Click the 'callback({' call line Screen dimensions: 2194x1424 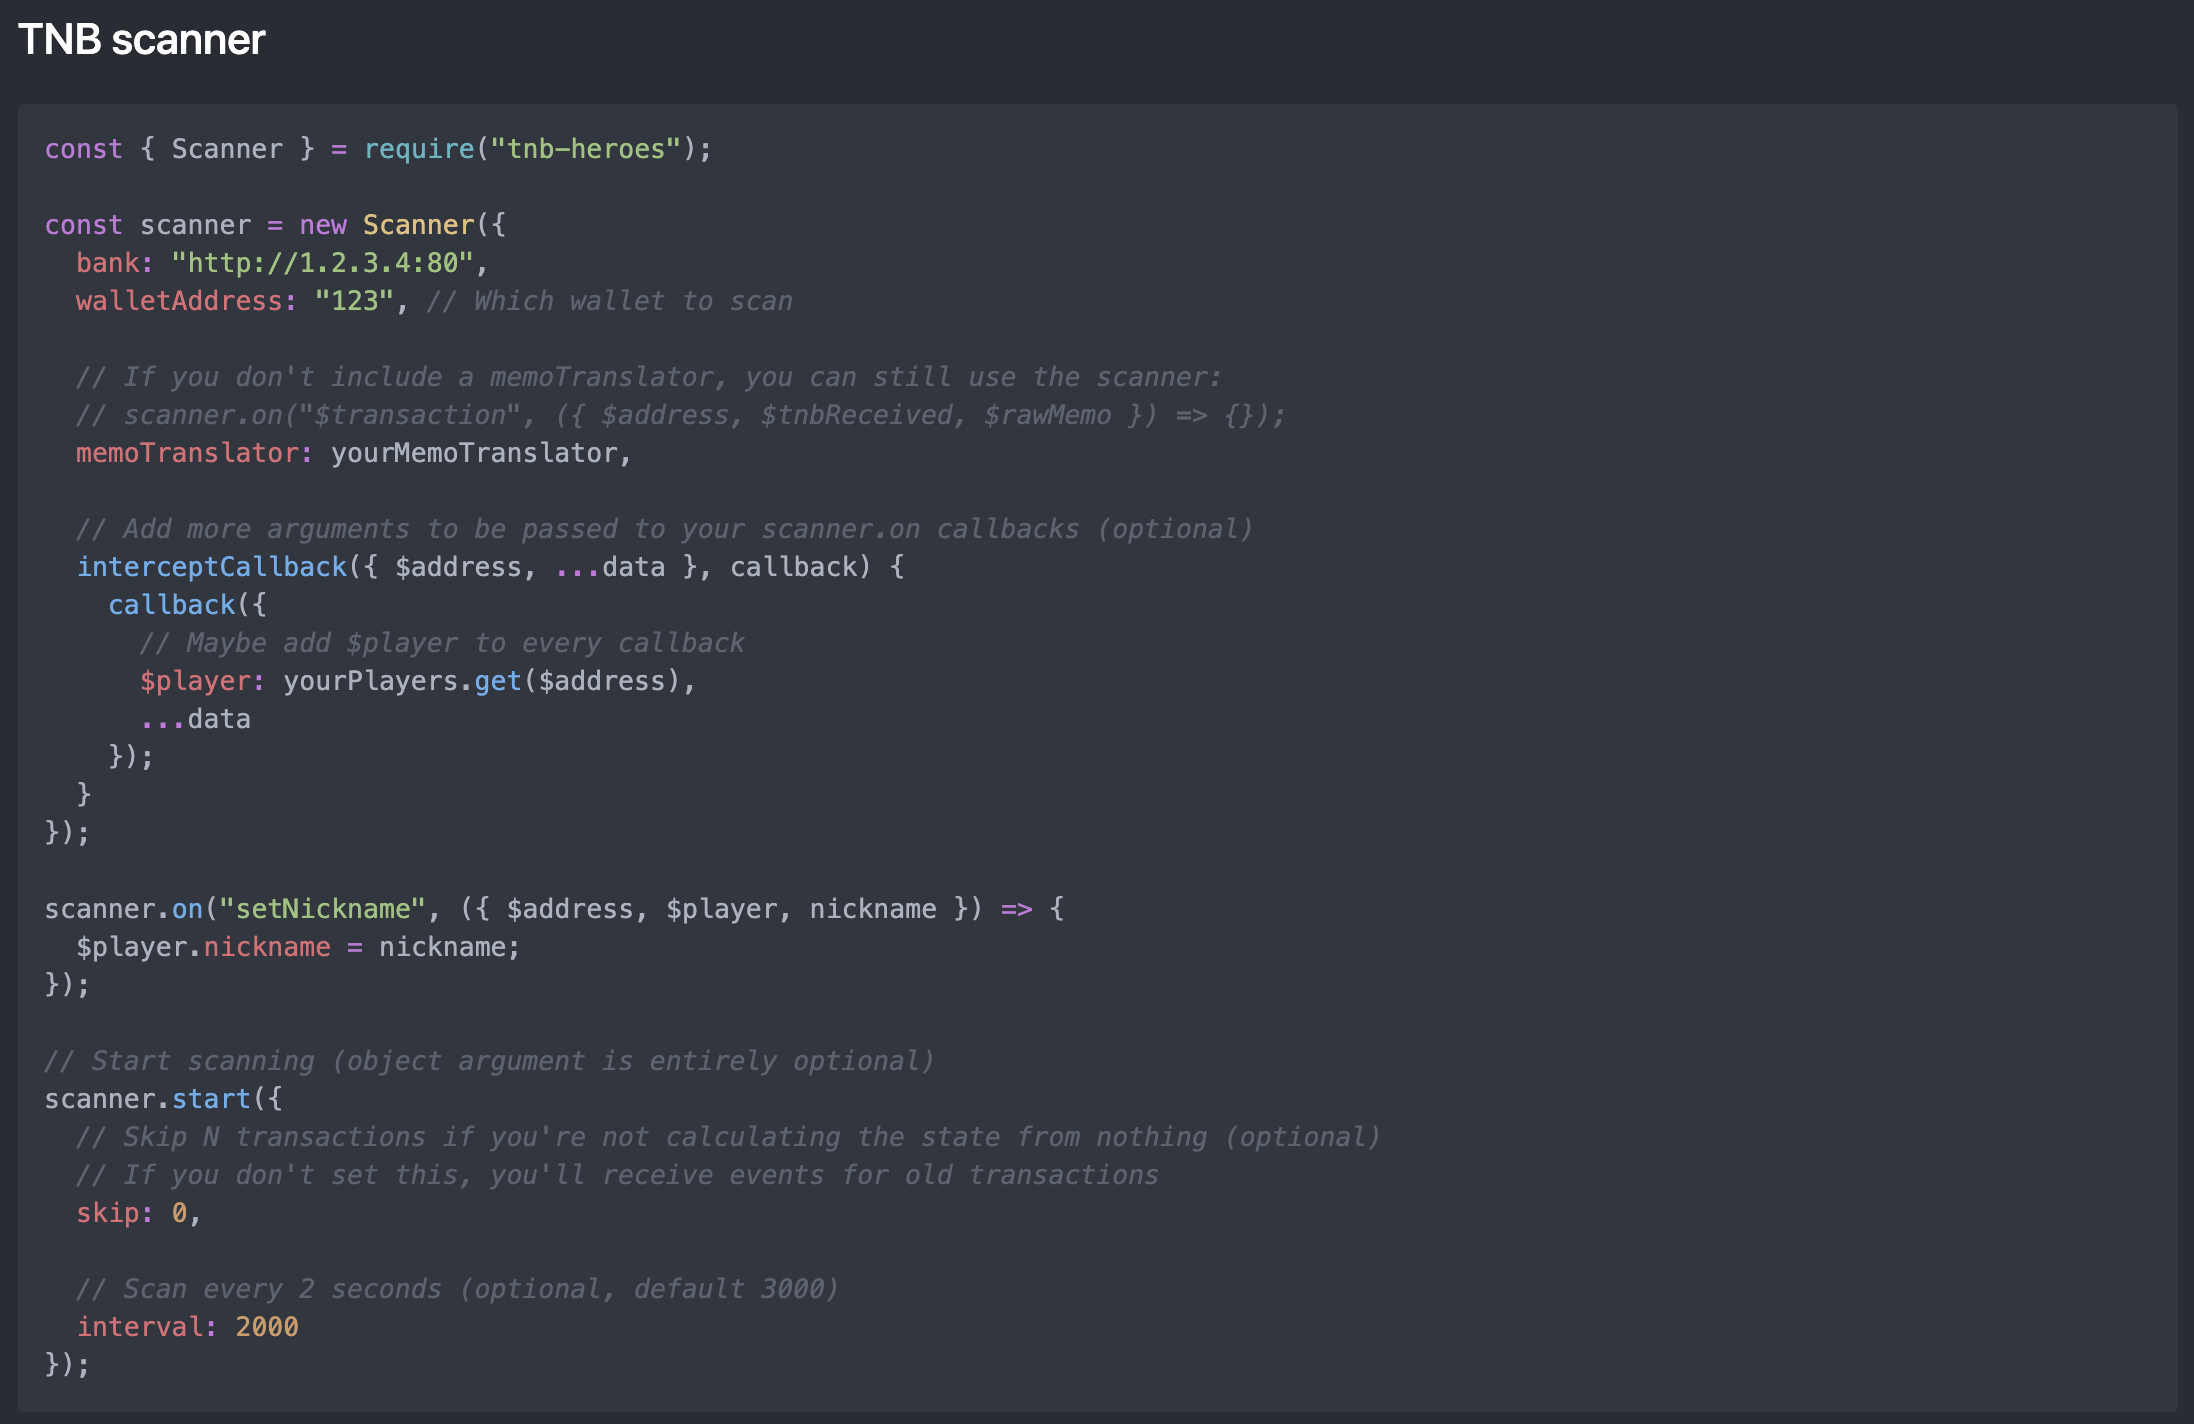[x=188, y=605]
